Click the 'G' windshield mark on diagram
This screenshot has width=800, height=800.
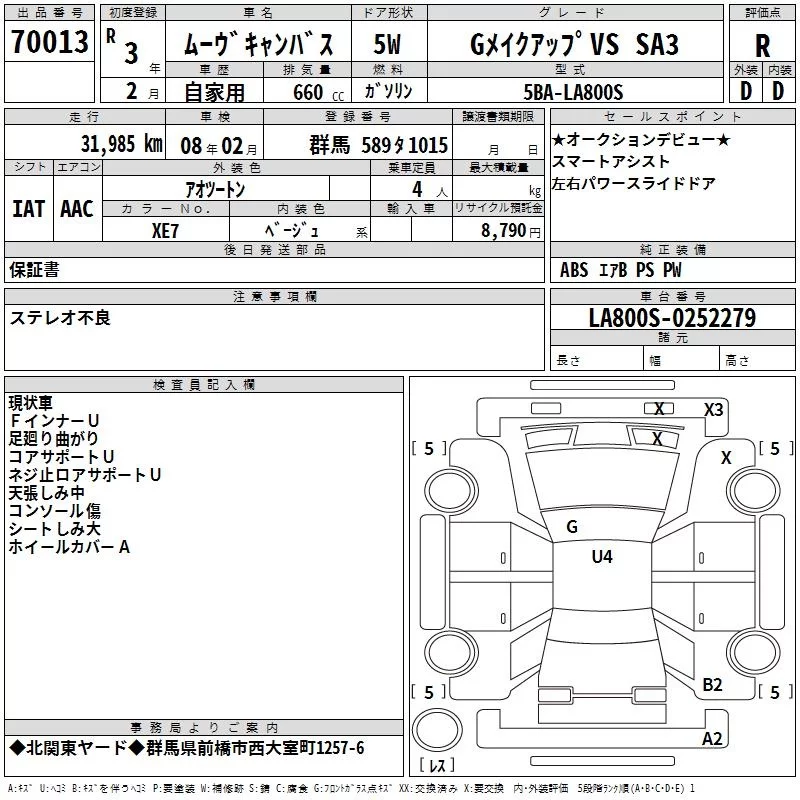coord(572,527)
